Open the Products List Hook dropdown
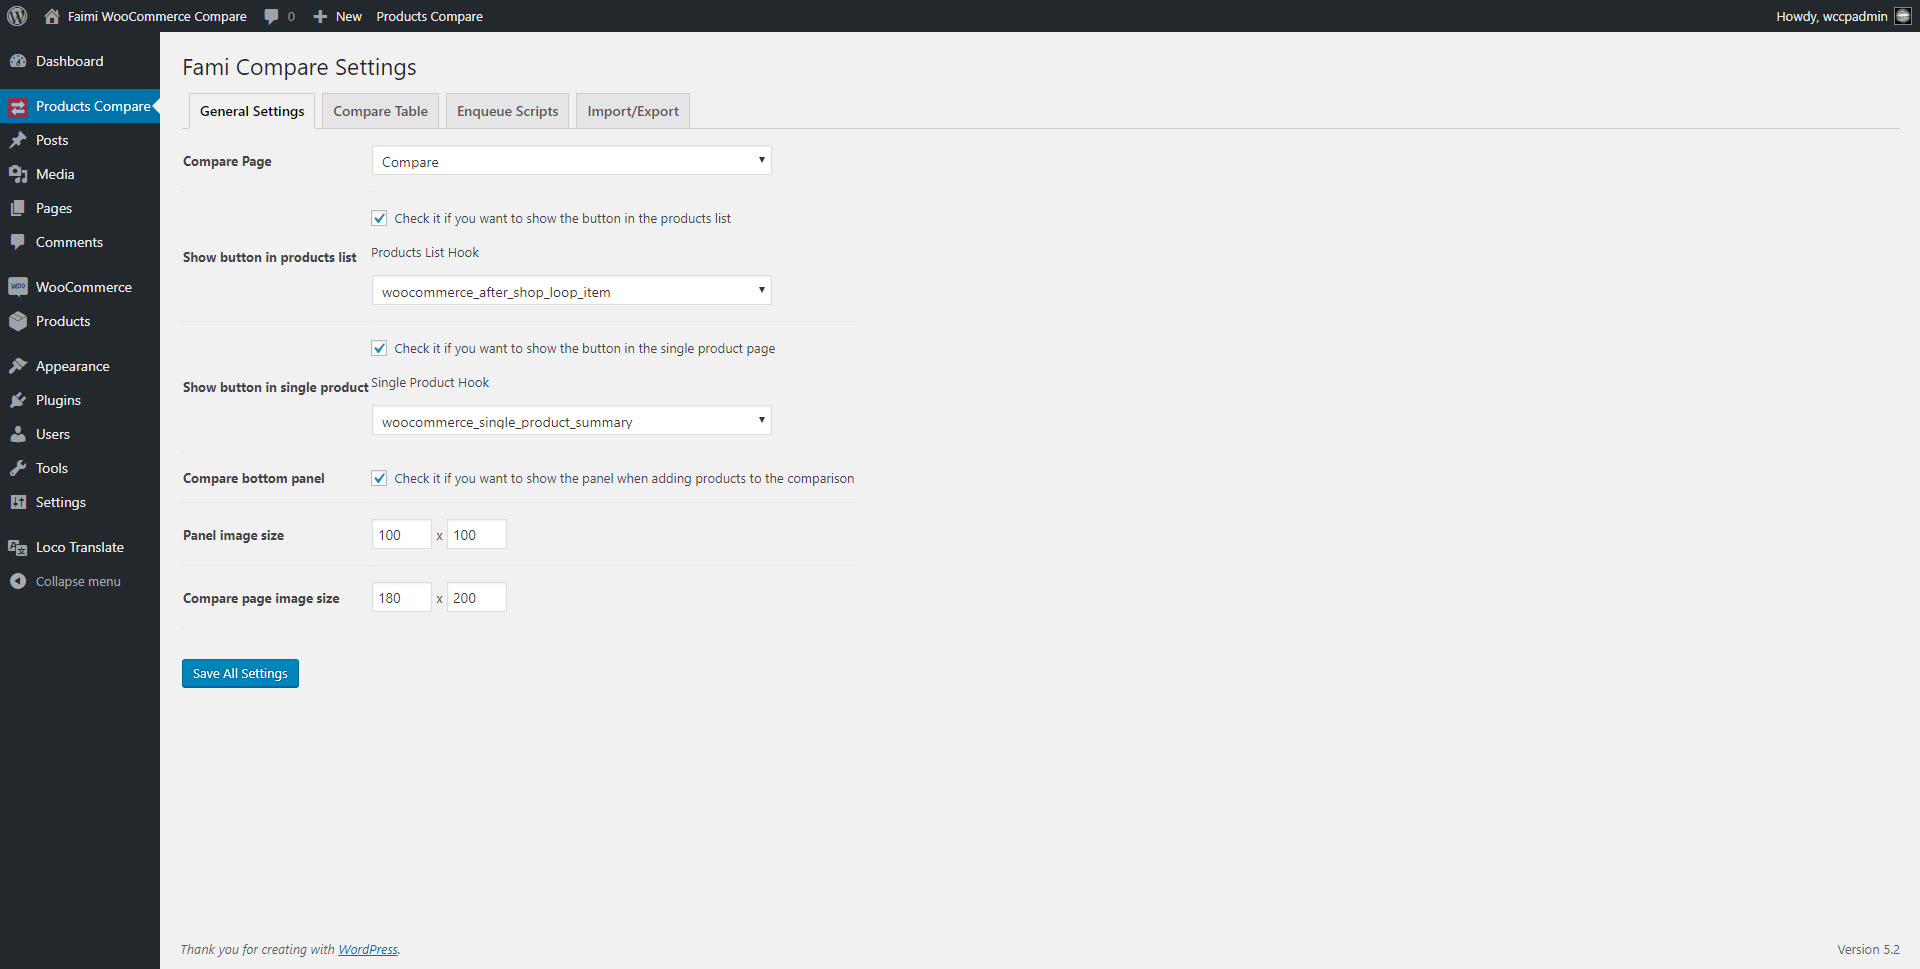This screenshot has width=1920, height=969. pyautogui.click(x=571, y=291)
